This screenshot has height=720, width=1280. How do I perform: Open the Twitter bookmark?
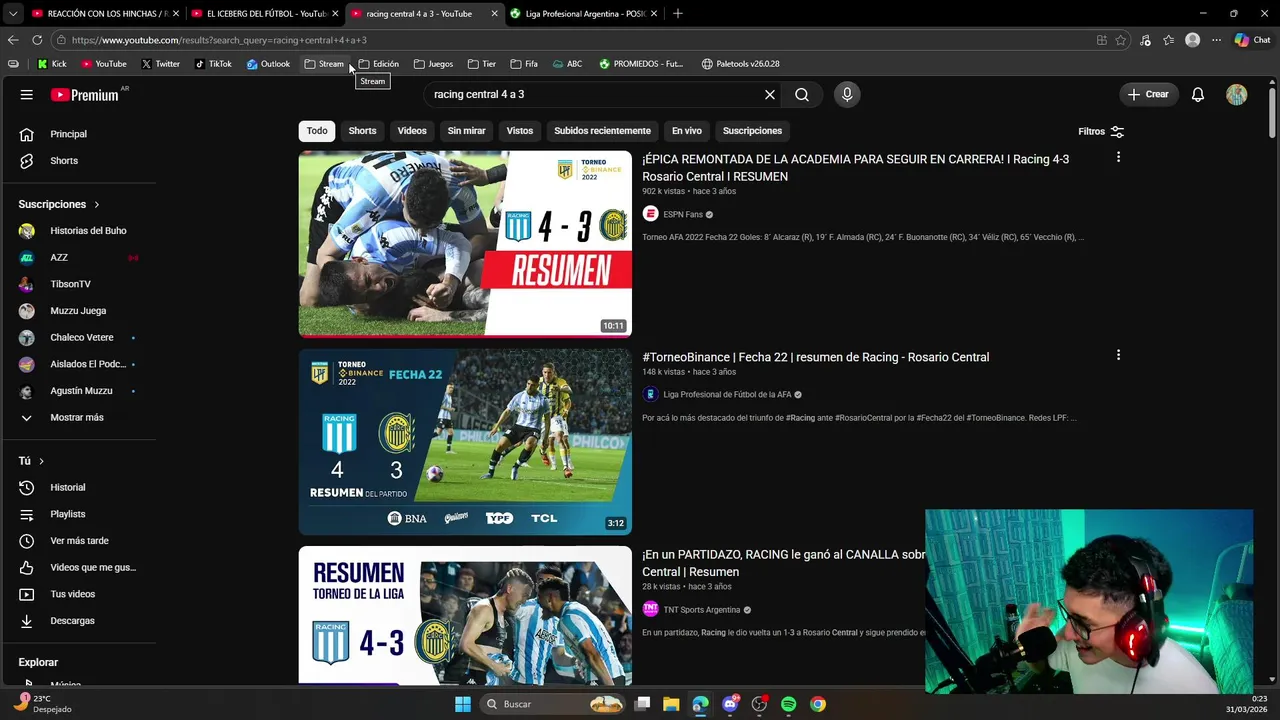point(160,64)
